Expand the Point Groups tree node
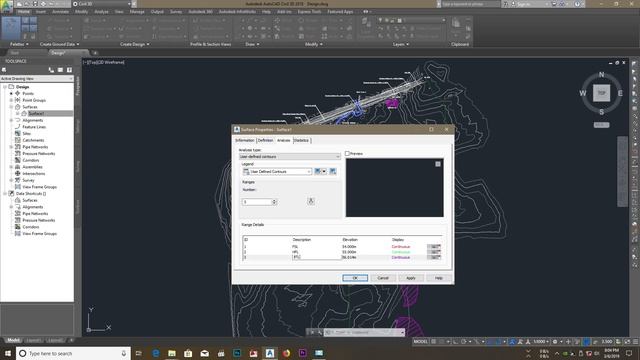 coord(11,100)
